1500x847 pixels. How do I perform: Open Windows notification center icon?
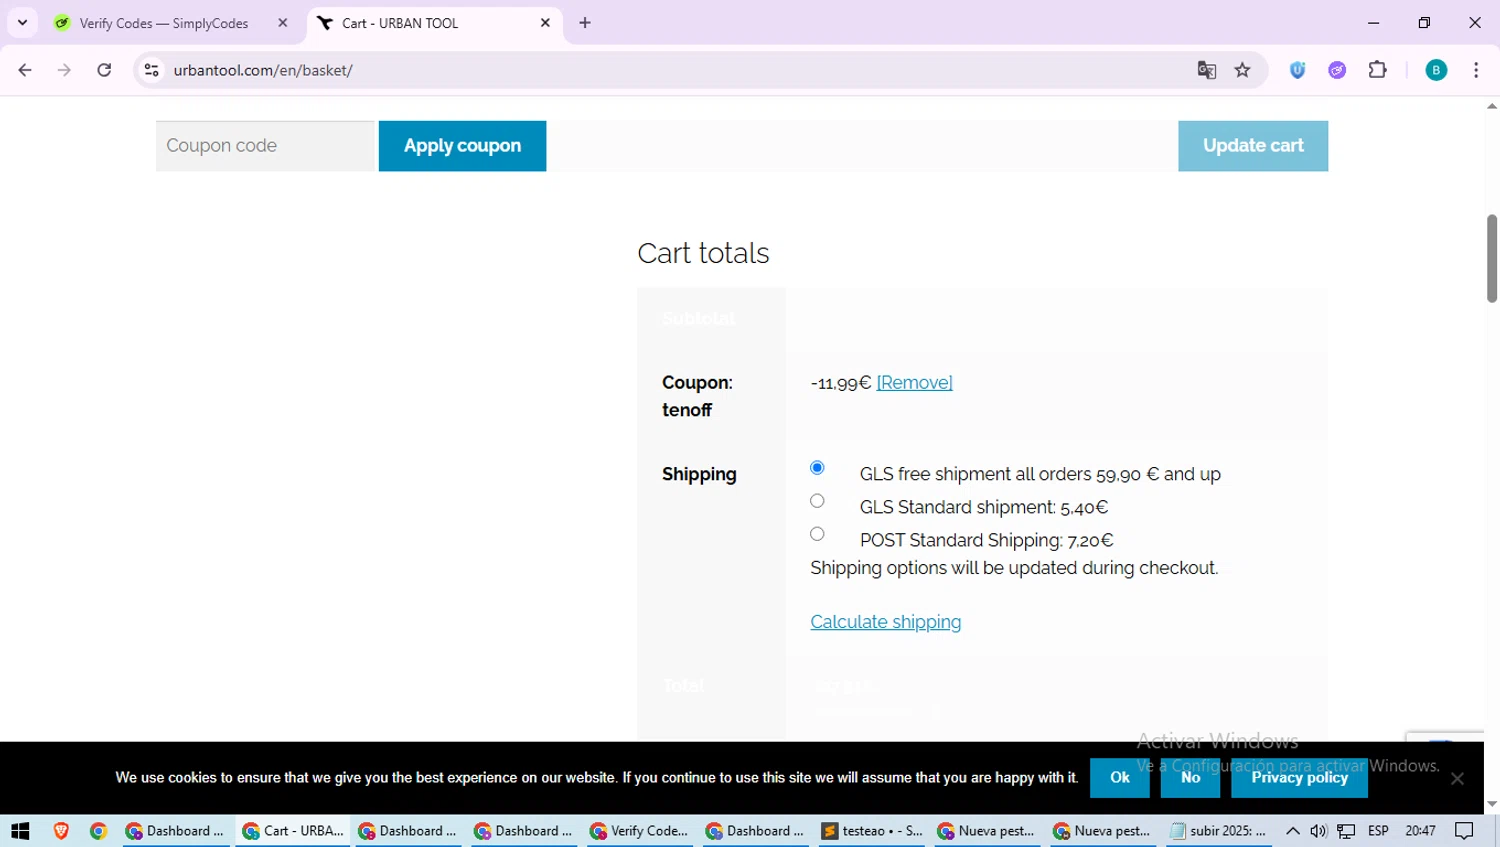(x=1465, y=831)
